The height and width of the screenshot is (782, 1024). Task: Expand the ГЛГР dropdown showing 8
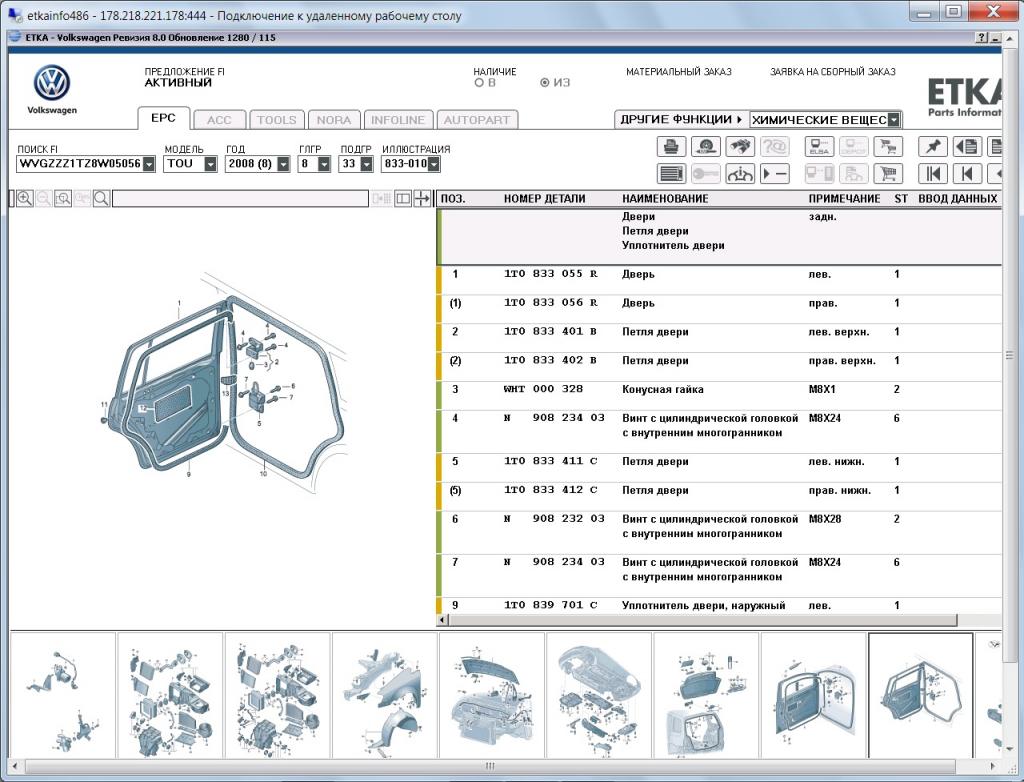(324, 164)
